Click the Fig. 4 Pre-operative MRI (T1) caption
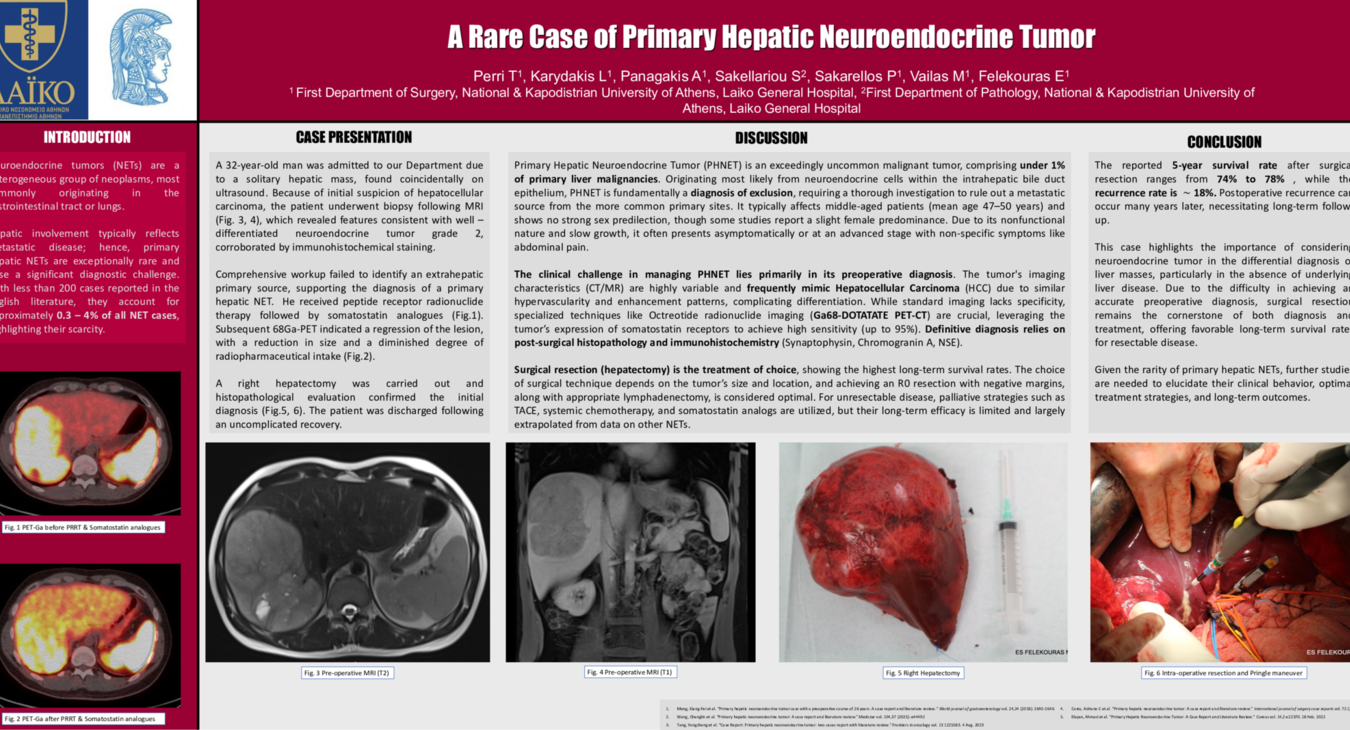1350x730 pixels. coord(629,672)
